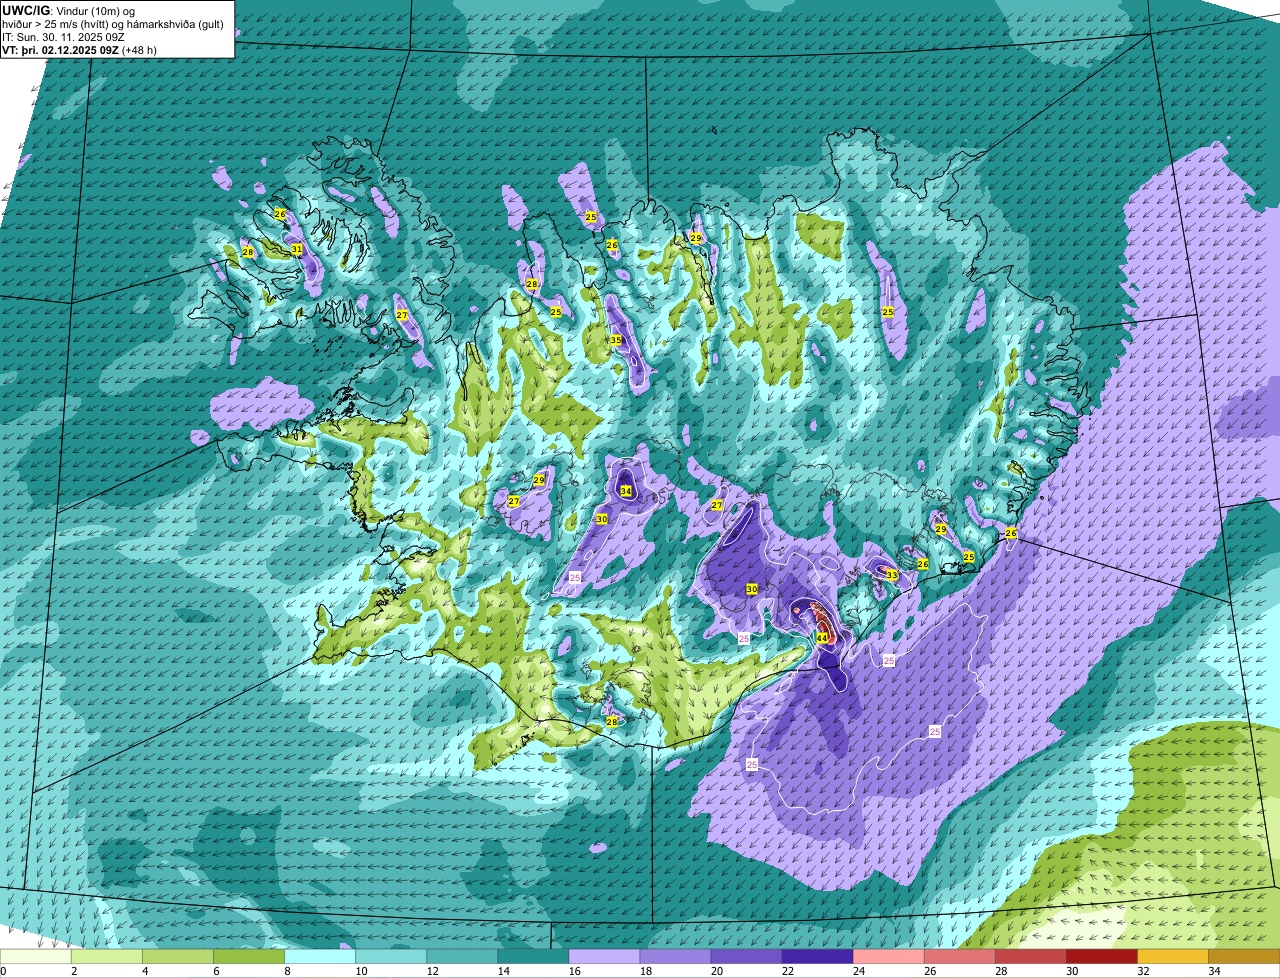Screen dimensions: 1280x978
Task: Click the 16–18 m/s lavender scale swatch
Action: click(604, 957)
